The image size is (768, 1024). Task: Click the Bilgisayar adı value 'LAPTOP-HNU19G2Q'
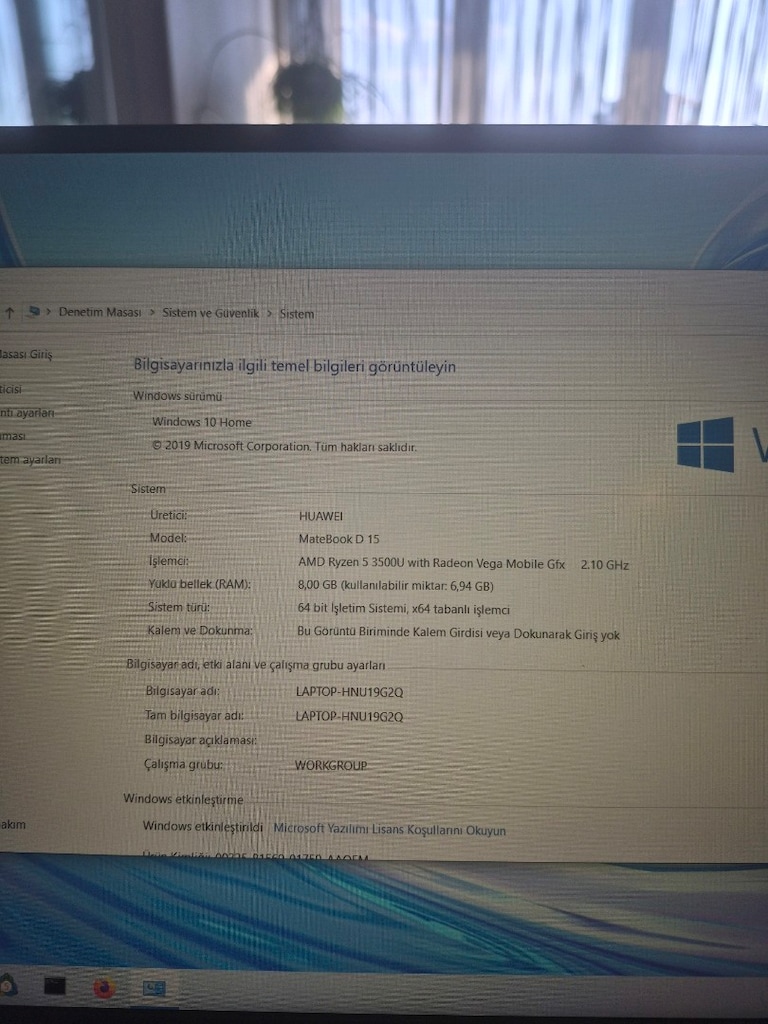(349, 692)
